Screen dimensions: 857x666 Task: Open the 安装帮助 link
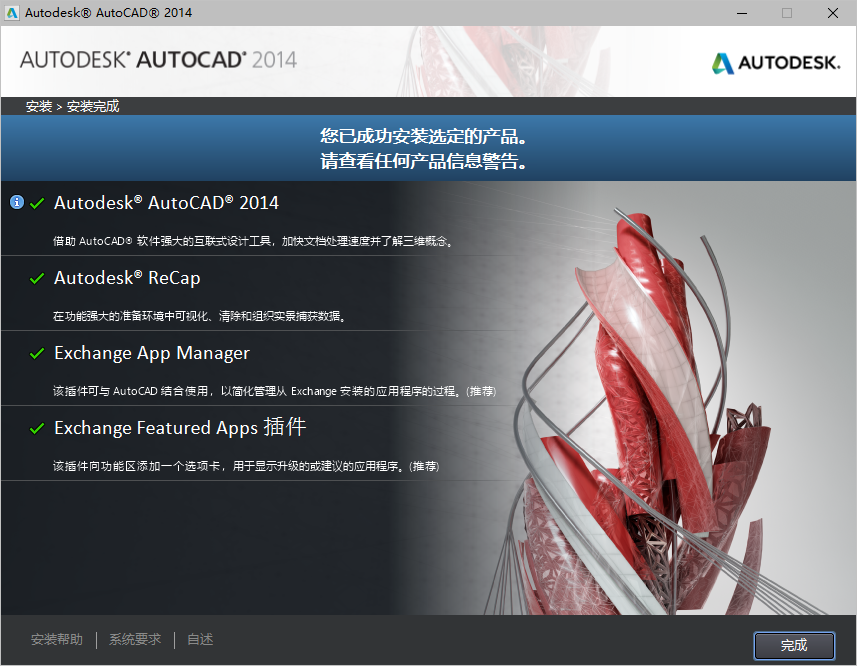pyautogui.click(x=57, y=639)
